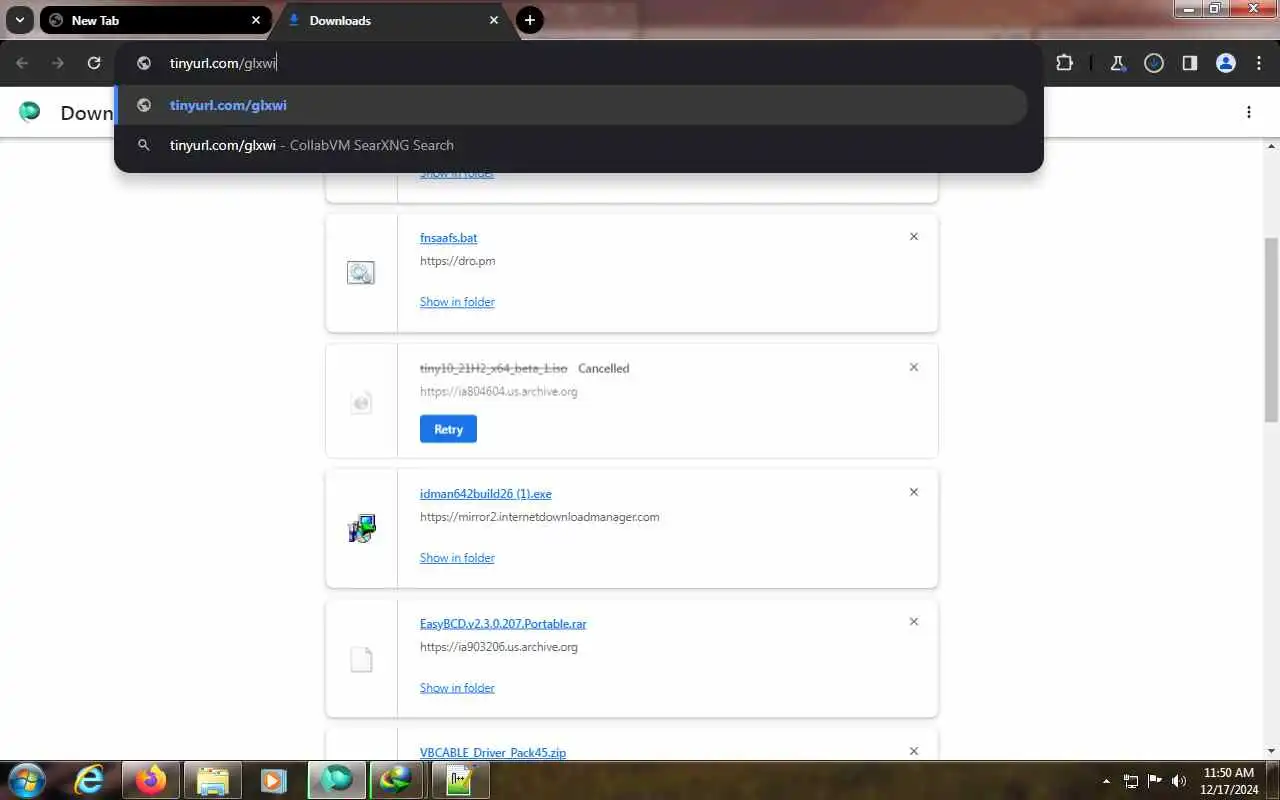
Task: Open the browser three-dot menu
Action: pyautogui.click(x=1258, y=63)
